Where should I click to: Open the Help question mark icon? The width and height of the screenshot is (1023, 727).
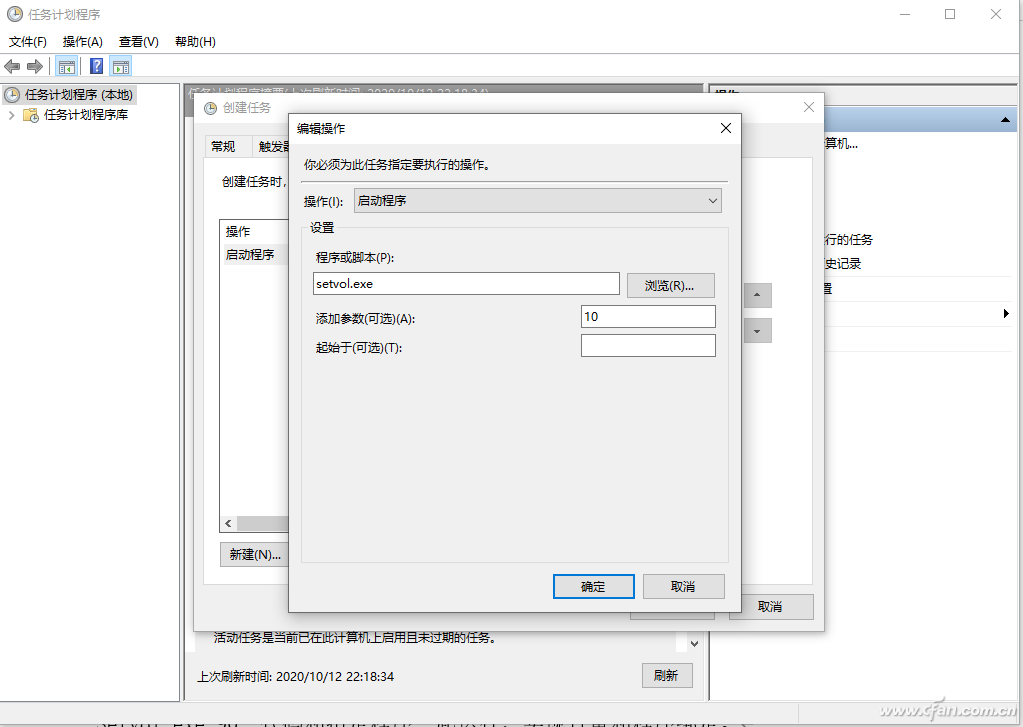[97, 66]
